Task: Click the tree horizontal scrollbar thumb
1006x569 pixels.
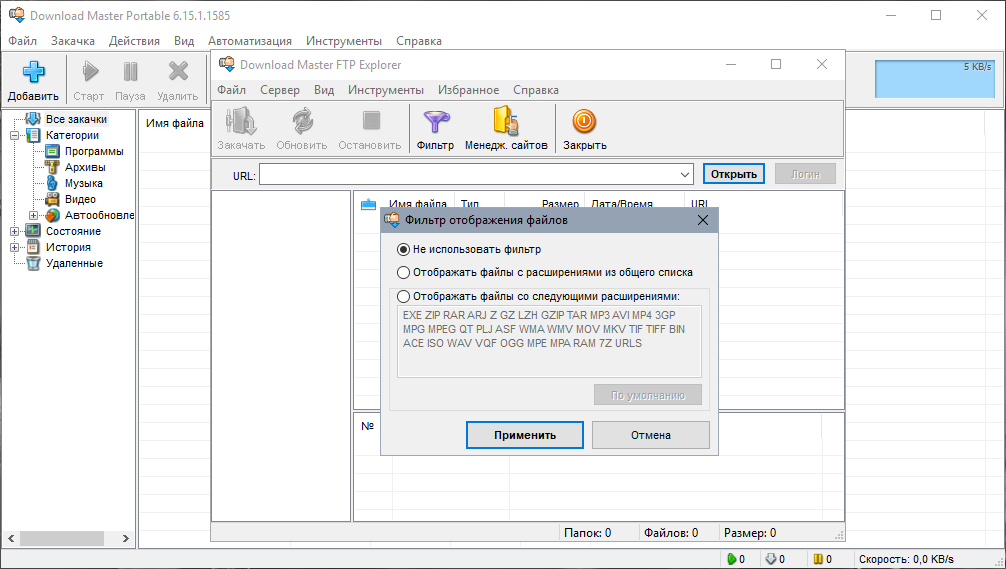Action: click(x=62, y=538)
